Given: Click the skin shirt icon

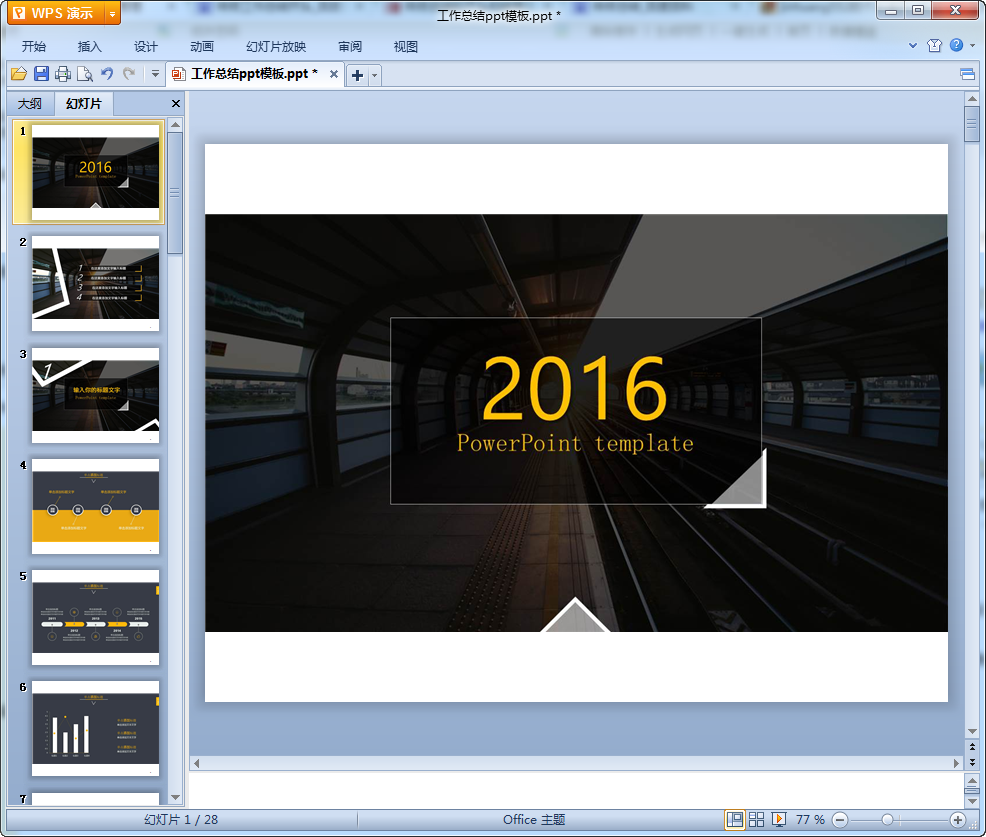Looking at the screenshot, I should pyautogui.click(x=934, y=45).
